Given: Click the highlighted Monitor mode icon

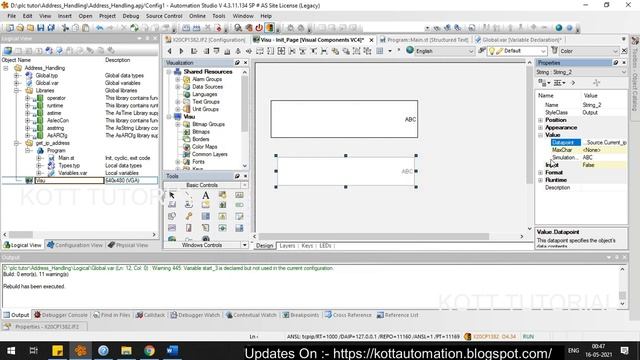Looking at the screenshot, I should (x=269, y=28).
